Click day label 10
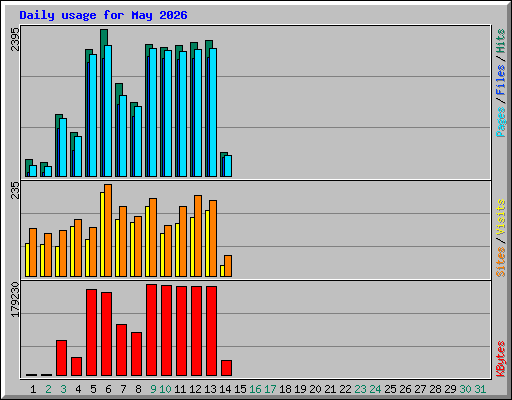The width and height of the screenshot is (512, 400). pyautogui.click(x=165, y=389)
